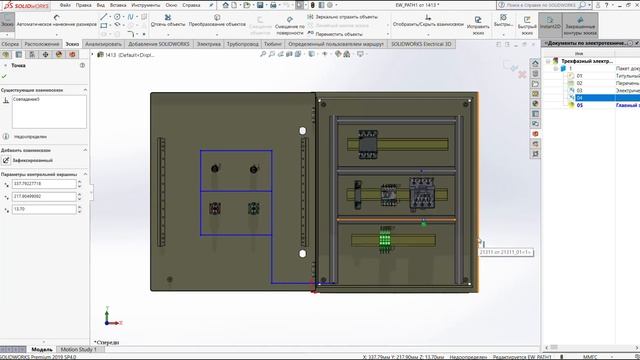The image size is (640, 360).
Task: Click Convert Entities (Преобразование объектов) tool
Action: (x=217, y=20)
